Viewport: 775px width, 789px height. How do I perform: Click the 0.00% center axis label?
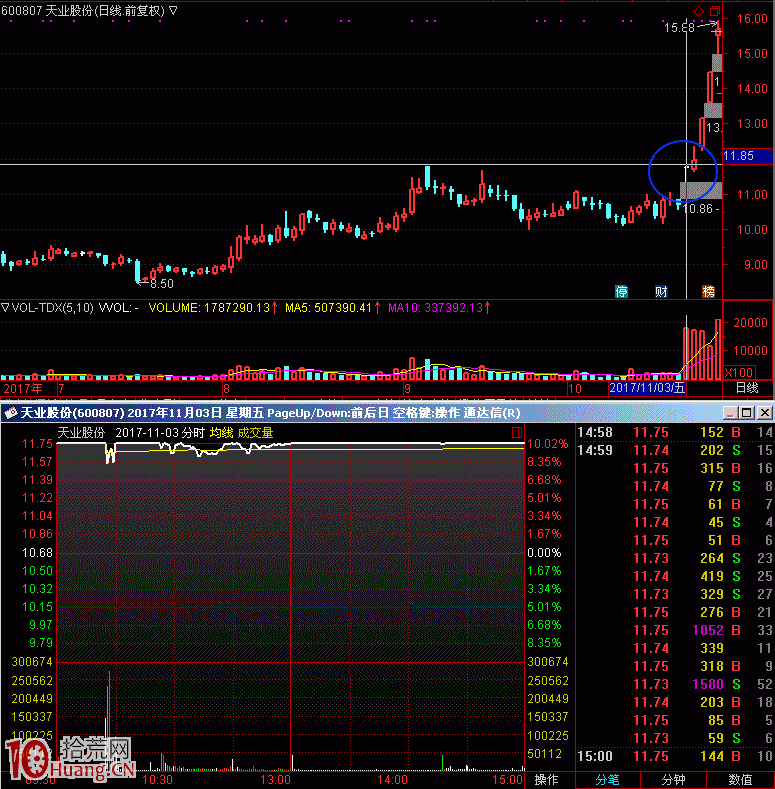[x=544, y=553]
